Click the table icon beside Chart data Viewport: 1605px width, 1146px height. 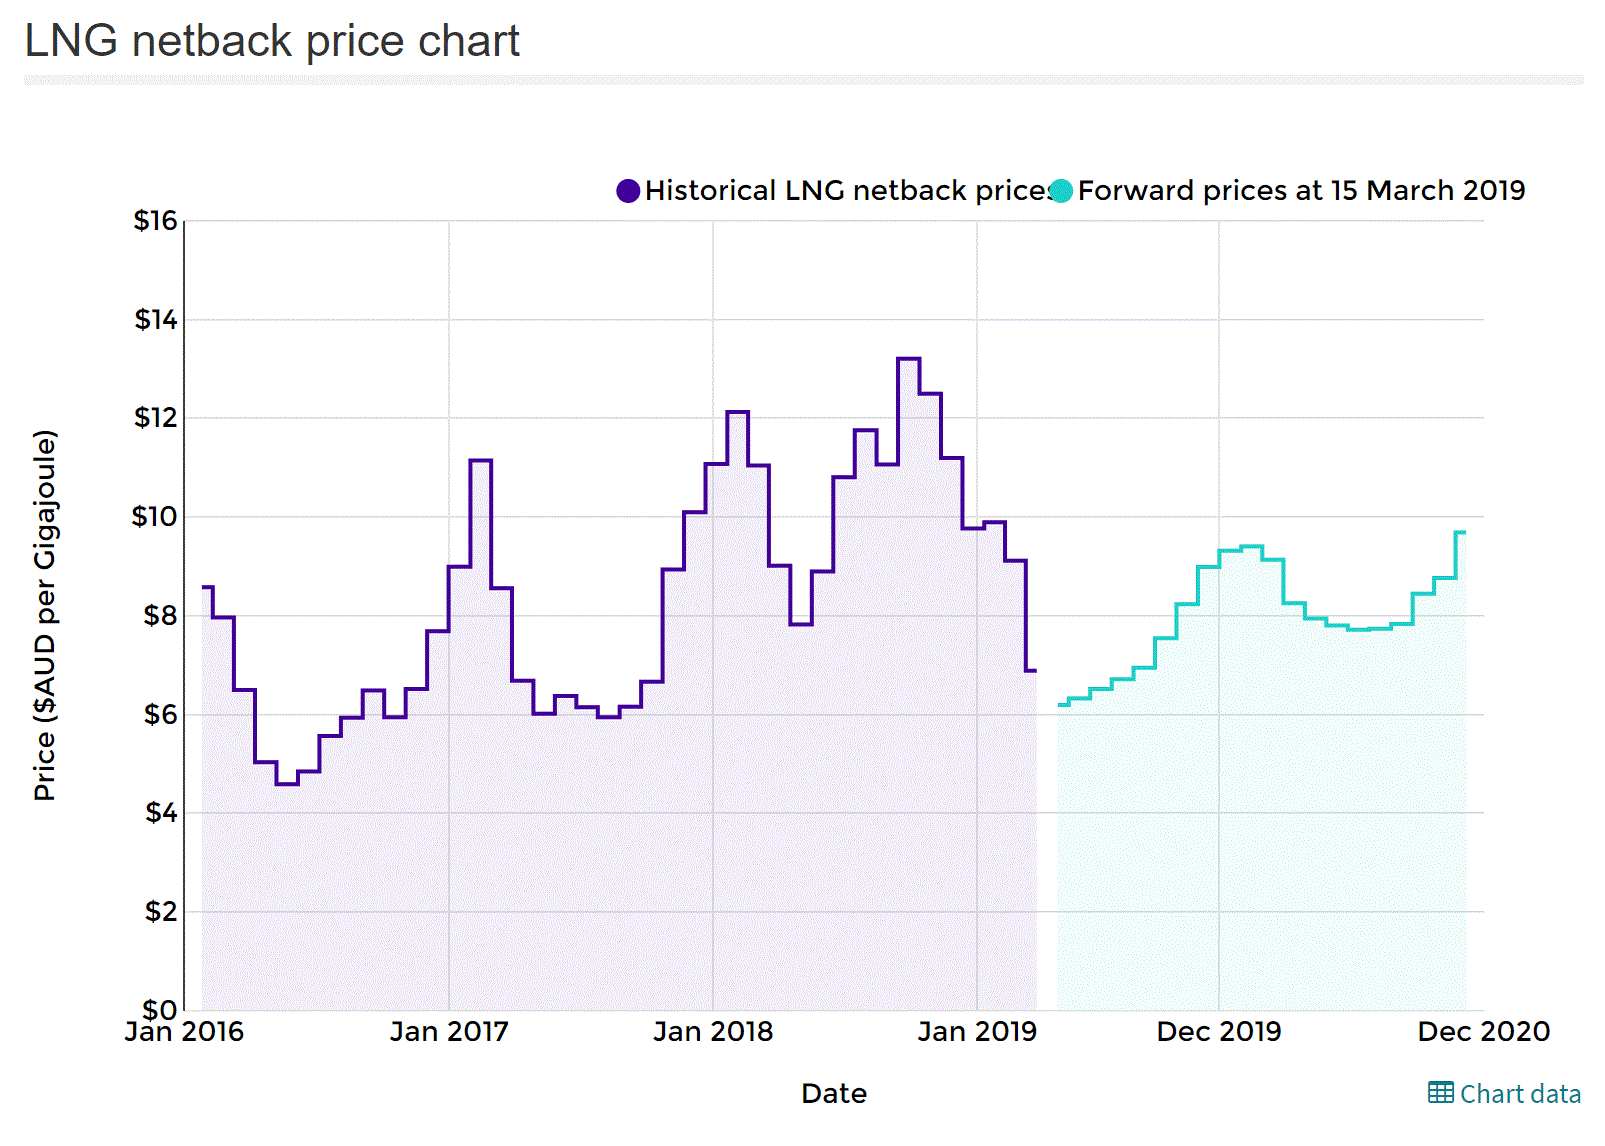[x=1440, y=1092]
